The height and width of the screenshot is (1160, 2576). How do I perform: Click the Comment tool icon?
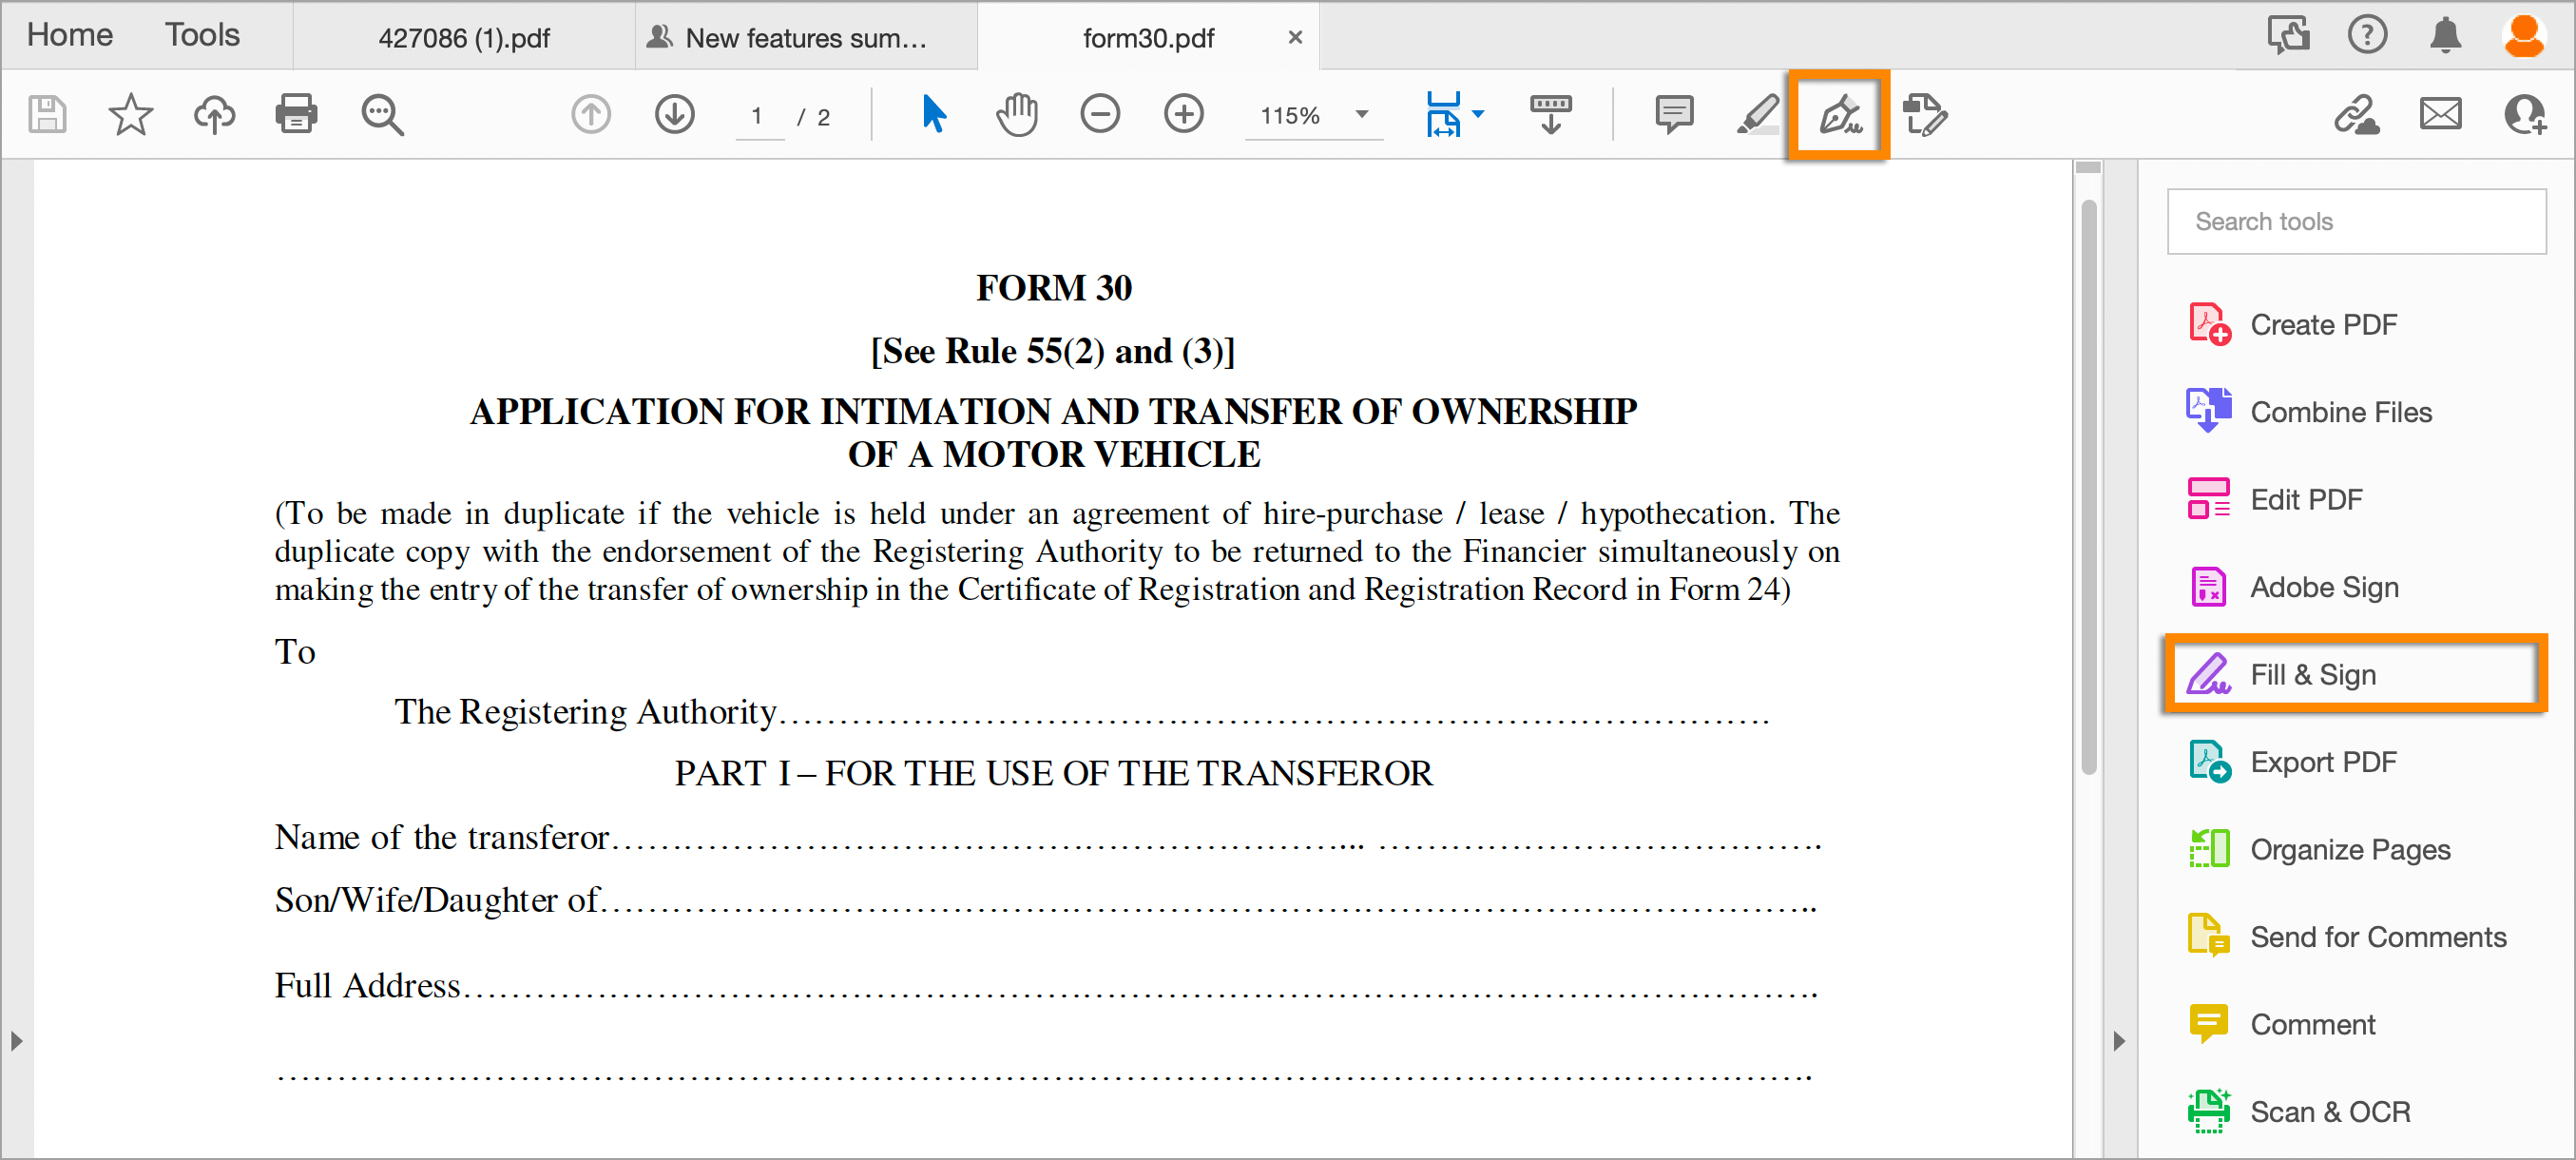point(2210,1024)
